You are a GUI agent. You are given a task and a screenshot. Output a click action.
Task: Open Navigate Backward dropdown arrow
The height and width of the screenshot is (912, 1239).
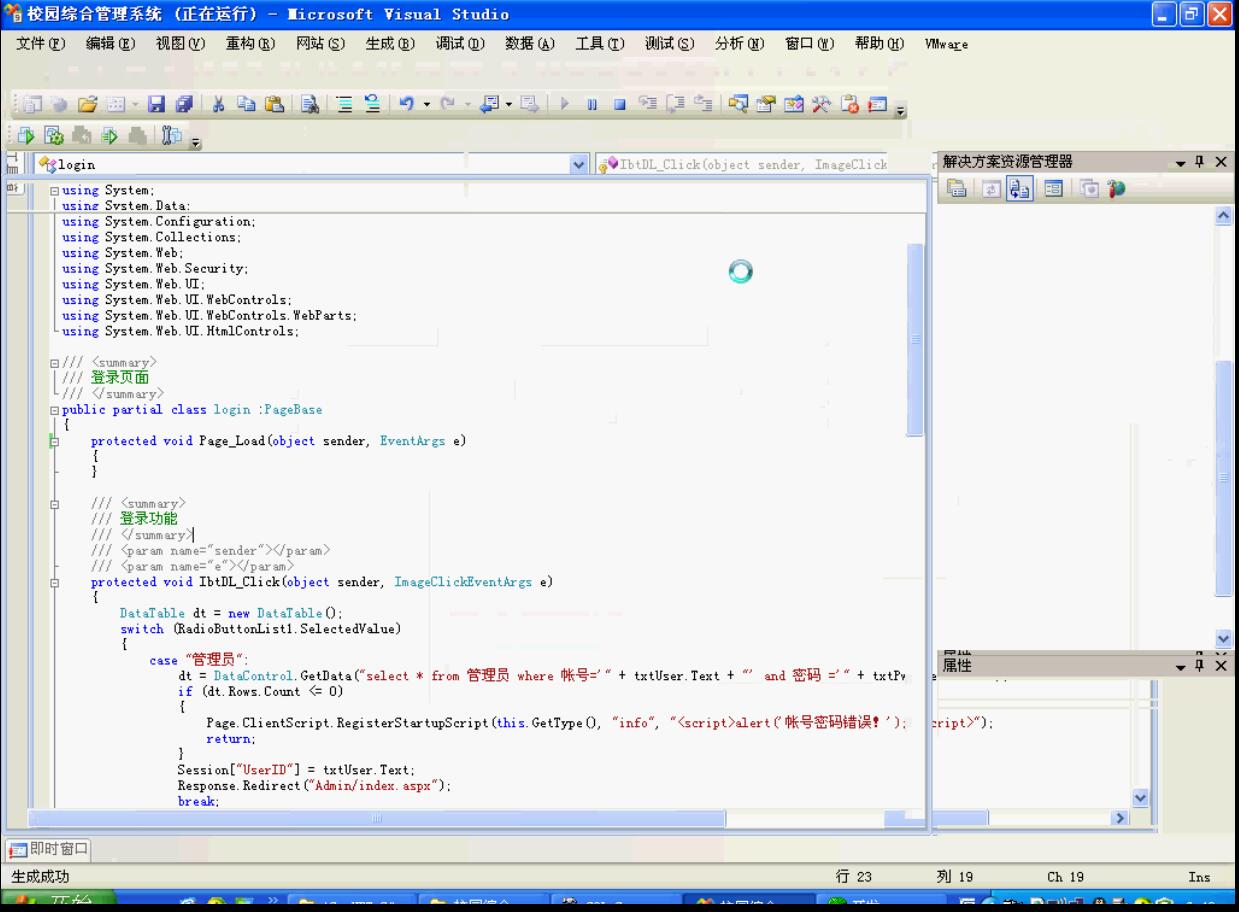coord(508,105)
